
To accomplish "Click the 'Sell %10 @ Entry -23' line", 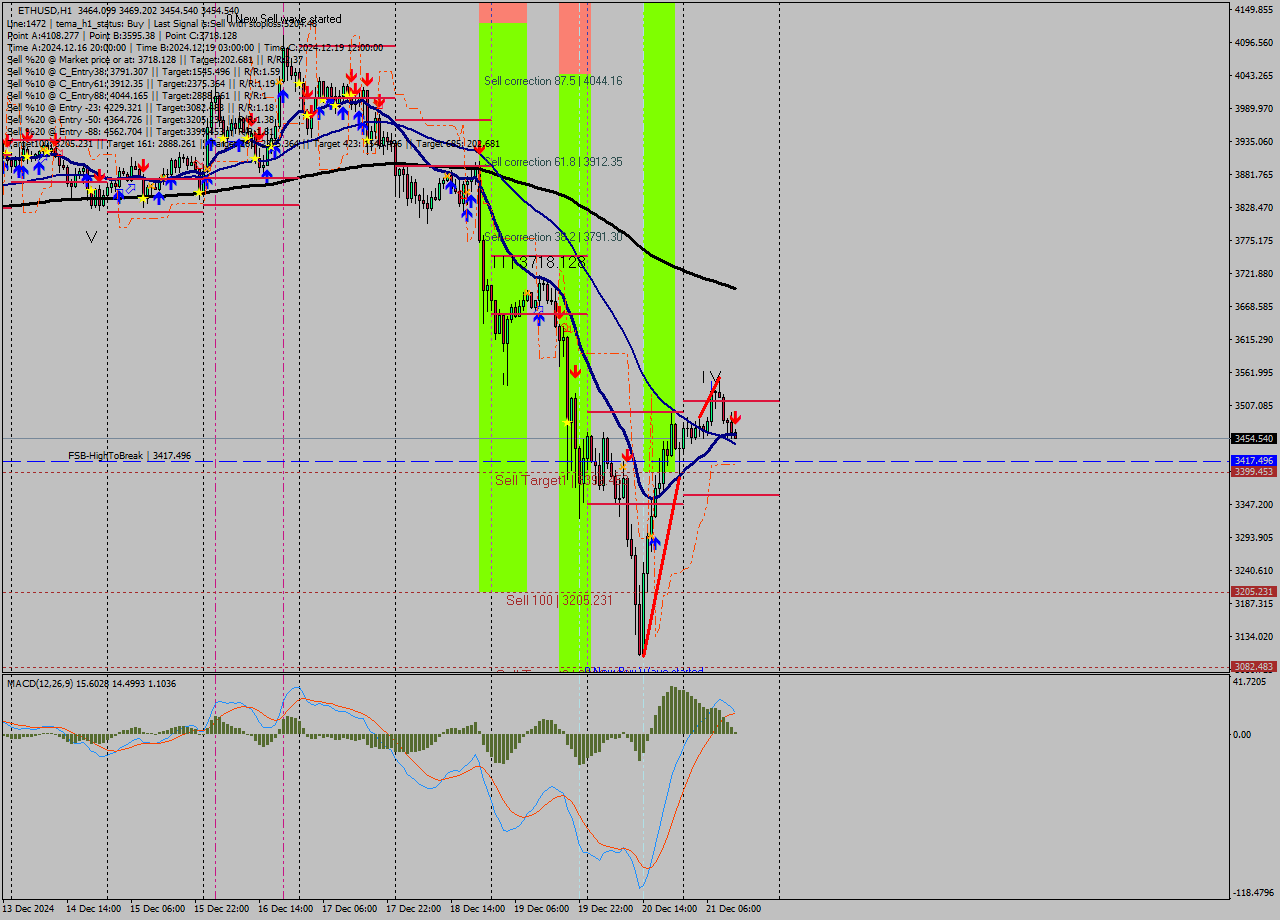I will (140, 107).
